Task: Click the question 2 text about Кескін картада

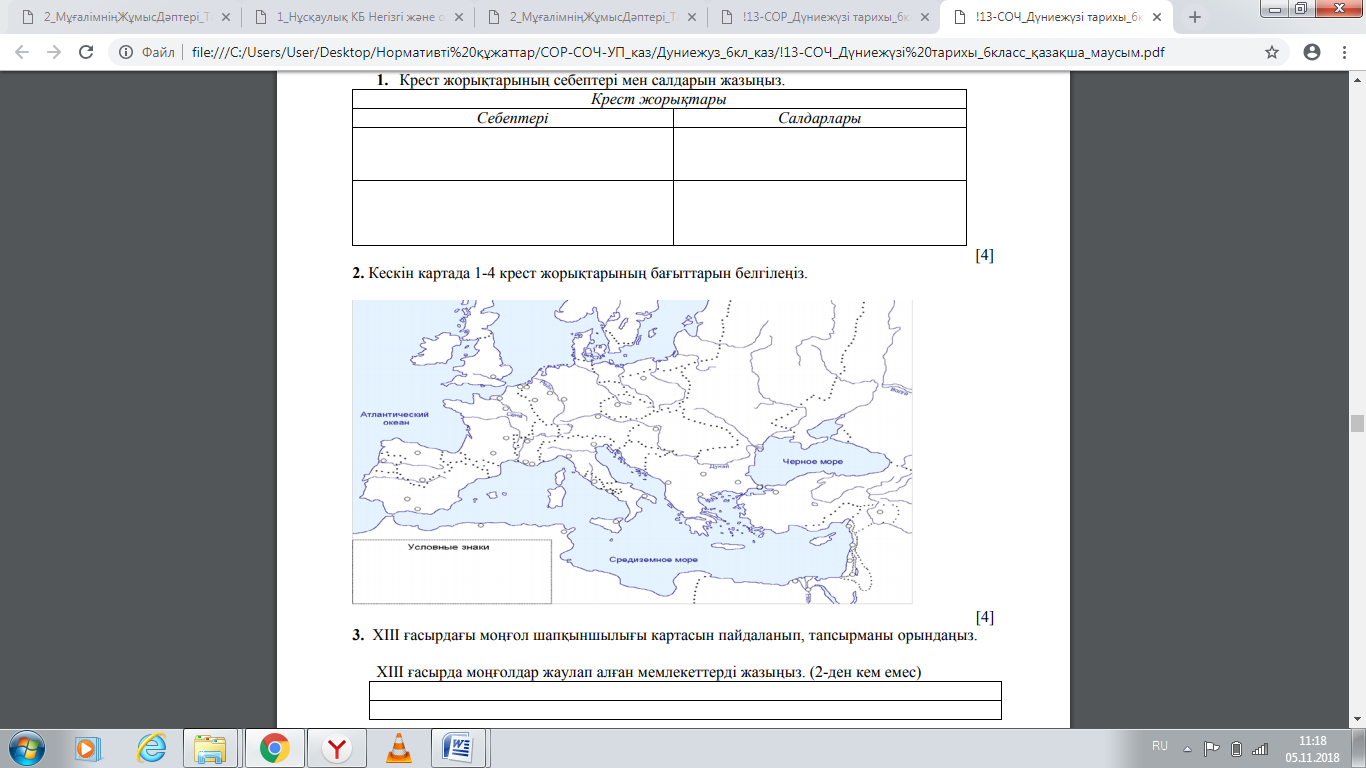Action: coord(579,273)
